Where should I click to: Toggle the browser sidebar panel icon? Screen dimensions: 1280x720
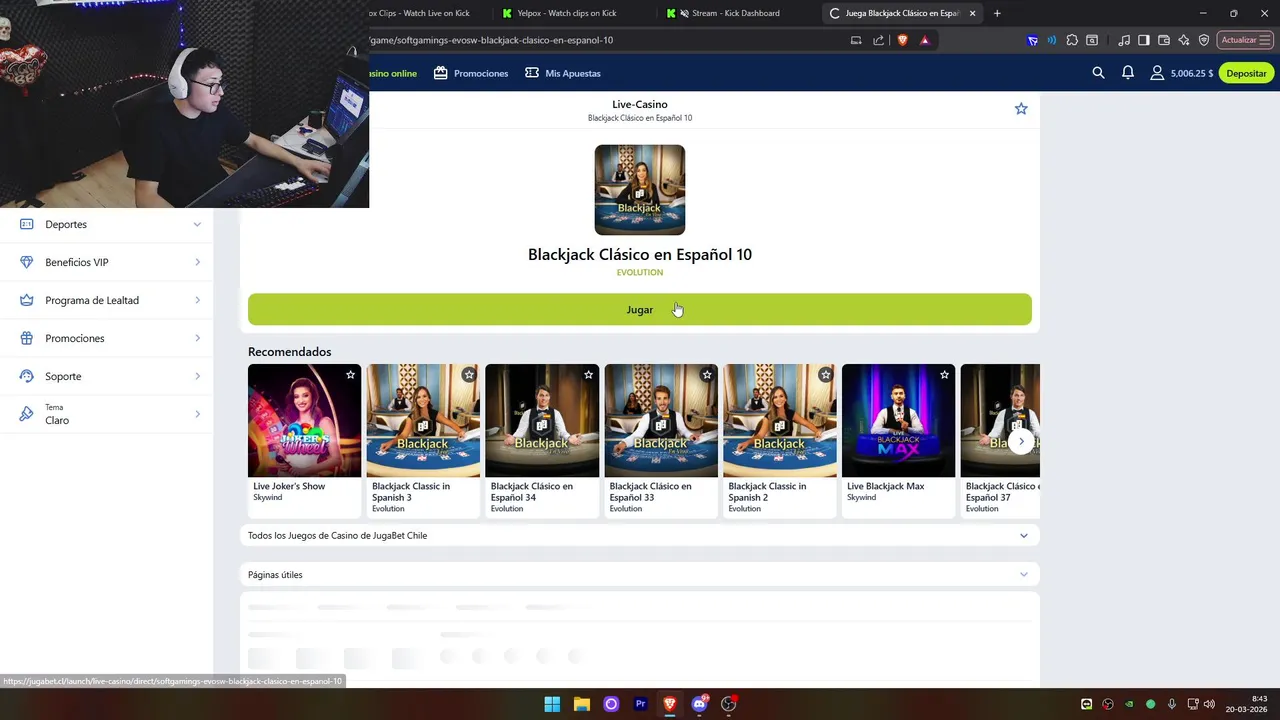pos(1144,40)
